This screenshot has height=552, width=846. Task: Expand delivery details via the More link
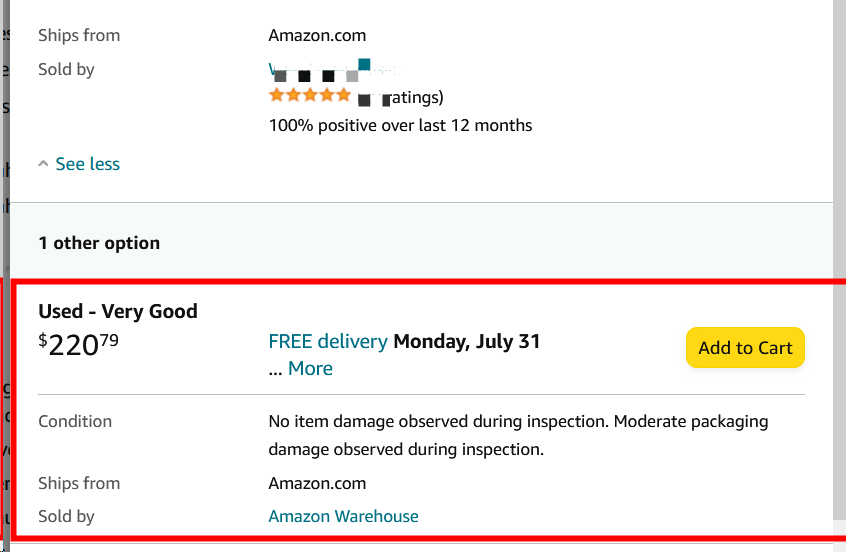(x=310, y=368)
